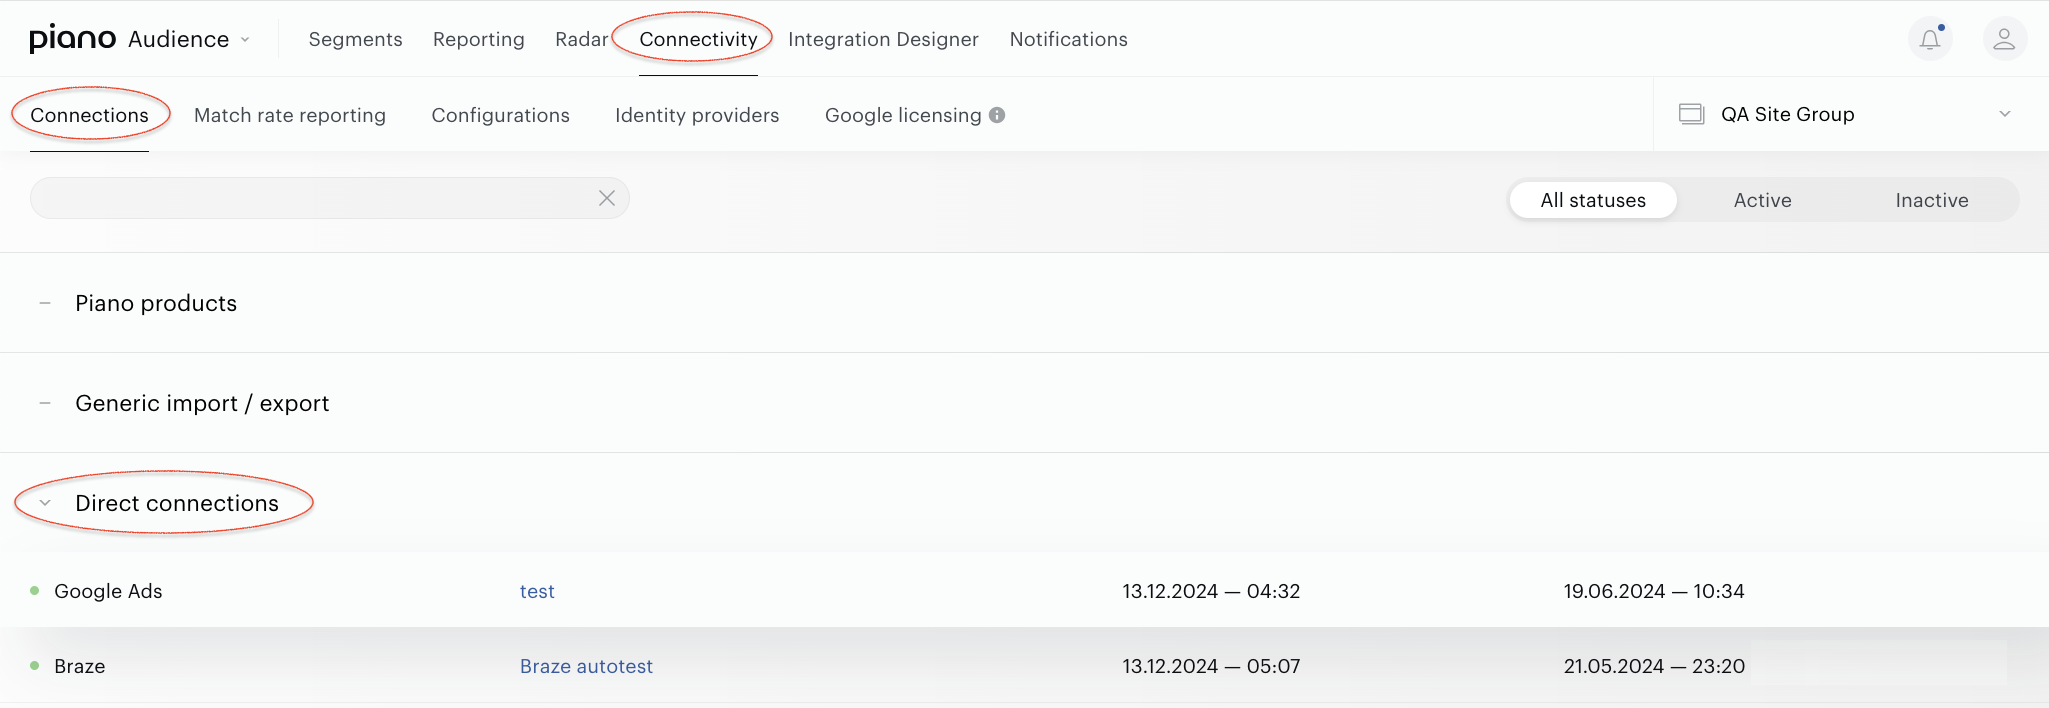Screen dimensions: 2049x708
Task: Filter connections by Inactive status
Action: (1931, 200)
